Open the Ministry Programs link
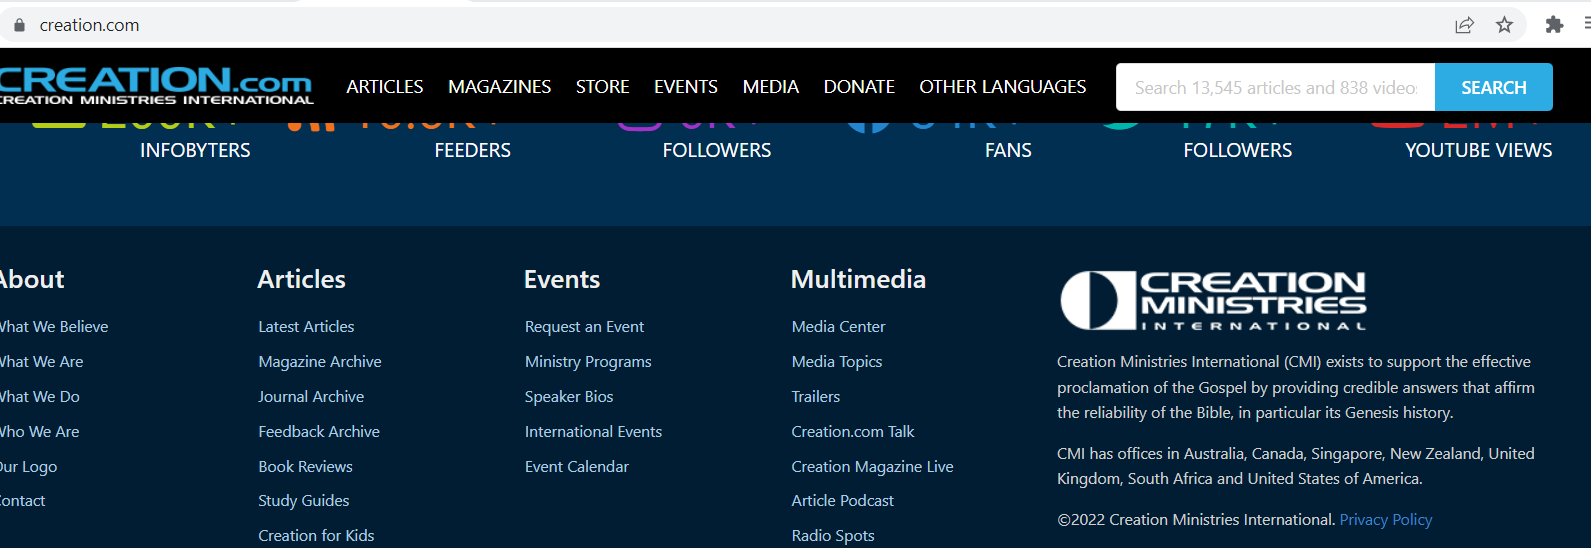Screen dimensions: 1591x548 (588, 362)
